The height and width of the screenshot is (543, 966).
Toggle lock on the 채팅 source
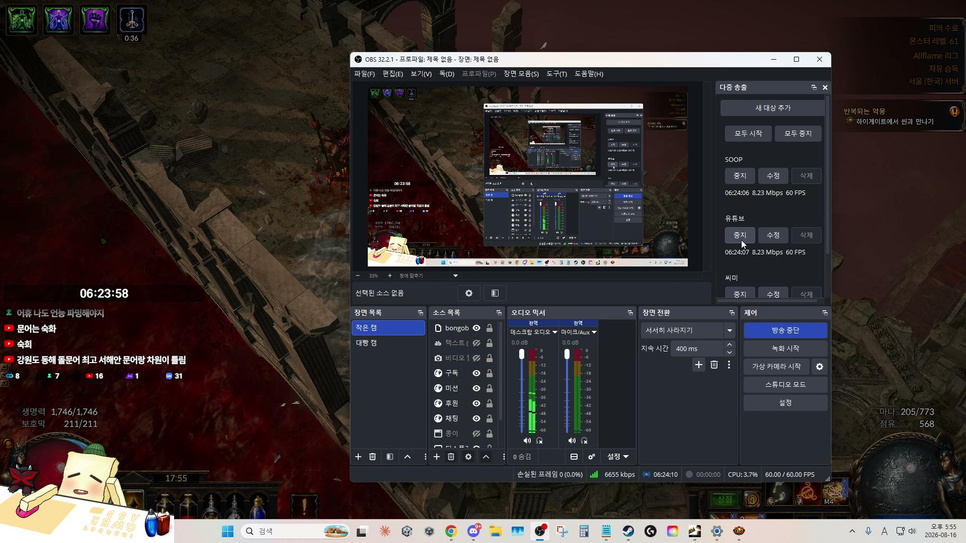pos(489,418)
